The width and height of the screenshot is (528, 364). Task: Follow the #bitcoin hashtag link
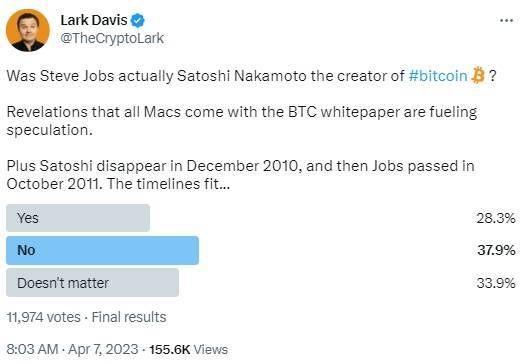coord(438,76)
